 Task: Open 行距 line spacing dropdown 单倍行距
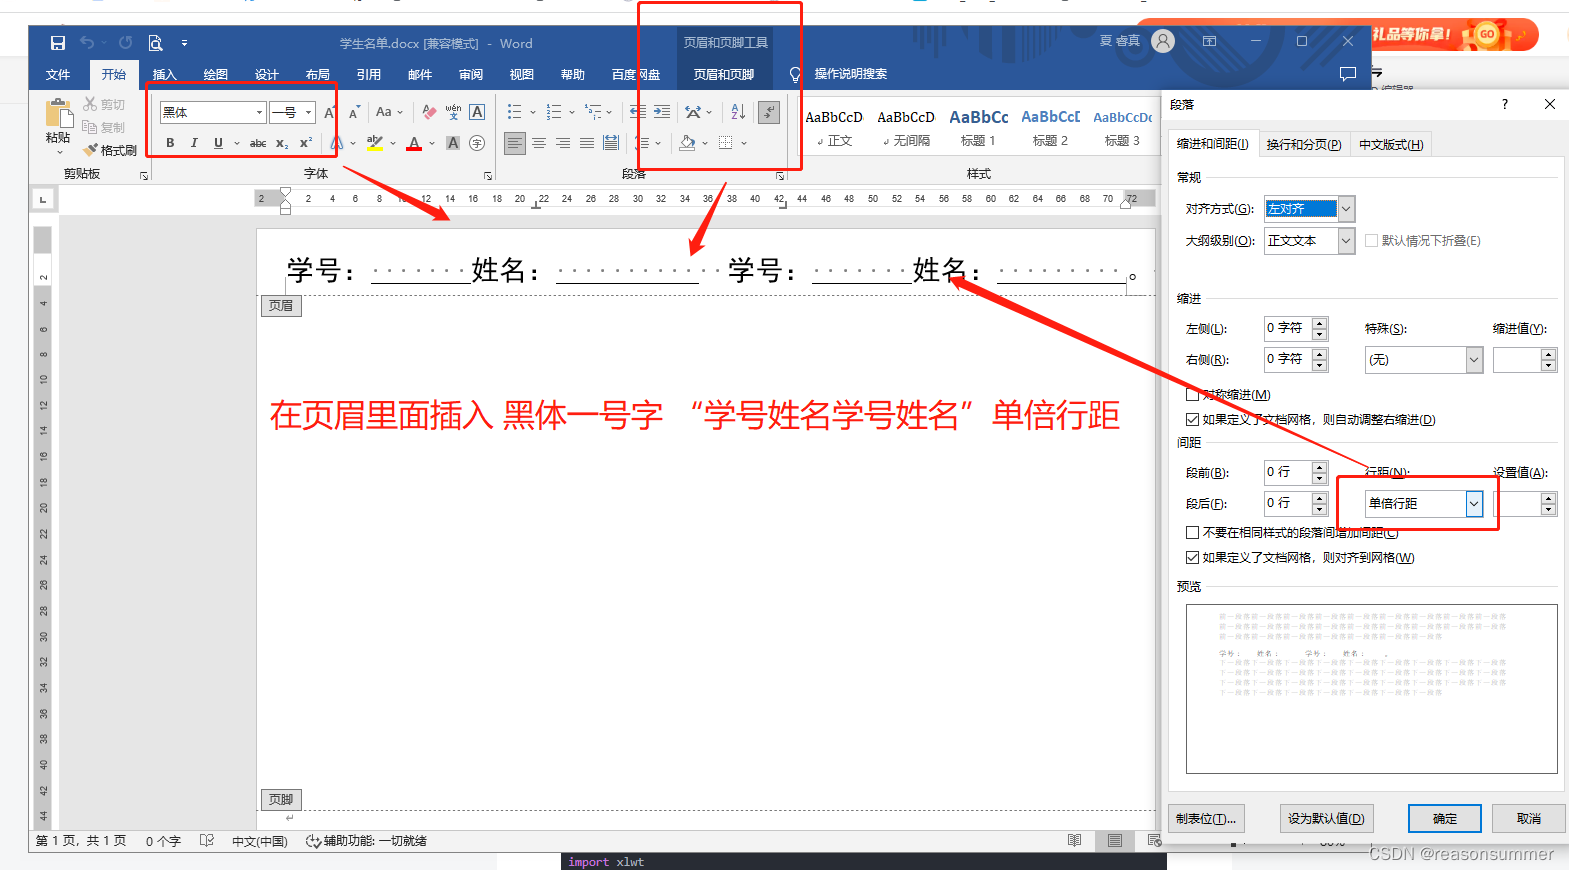pyautogui.click(x=1473, y=504)
